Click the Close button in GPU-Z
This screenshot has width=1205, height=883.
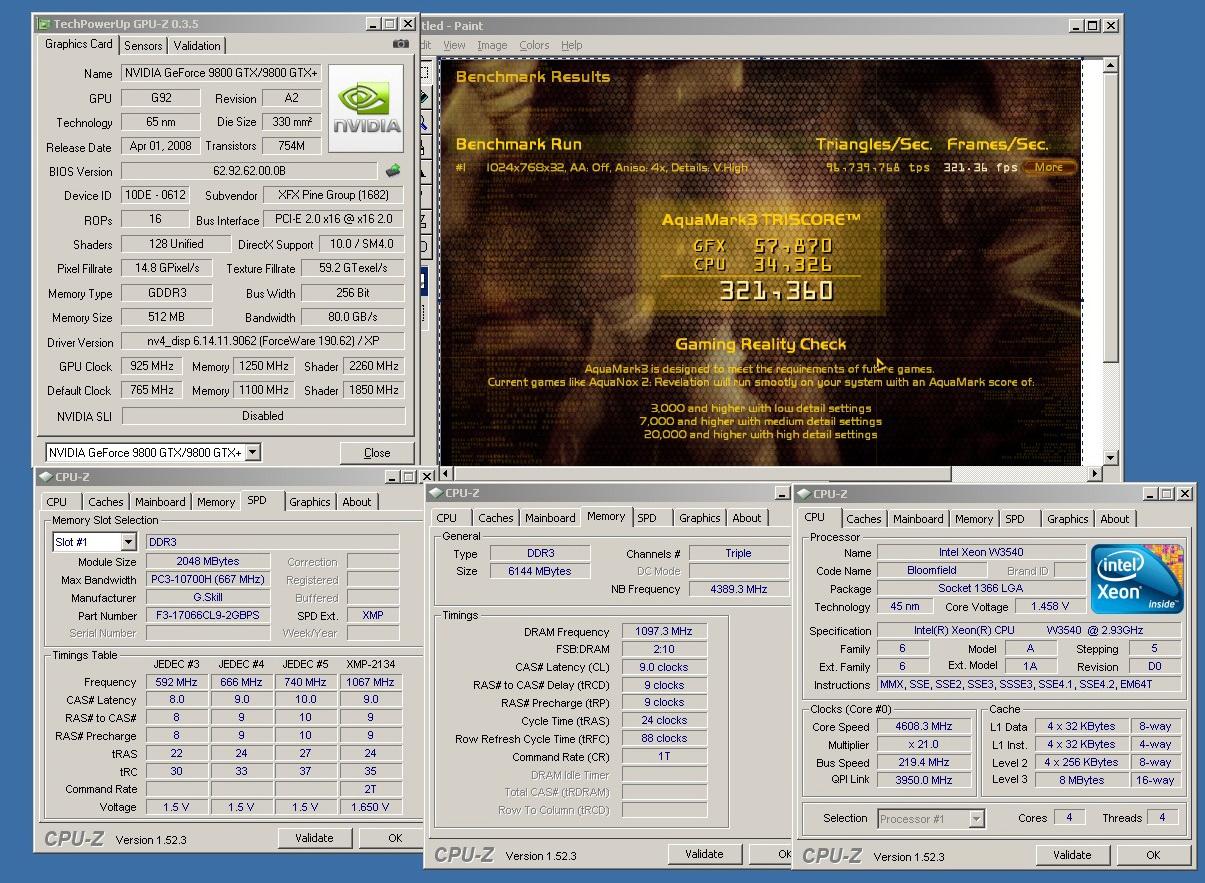(x=377, y=453)
